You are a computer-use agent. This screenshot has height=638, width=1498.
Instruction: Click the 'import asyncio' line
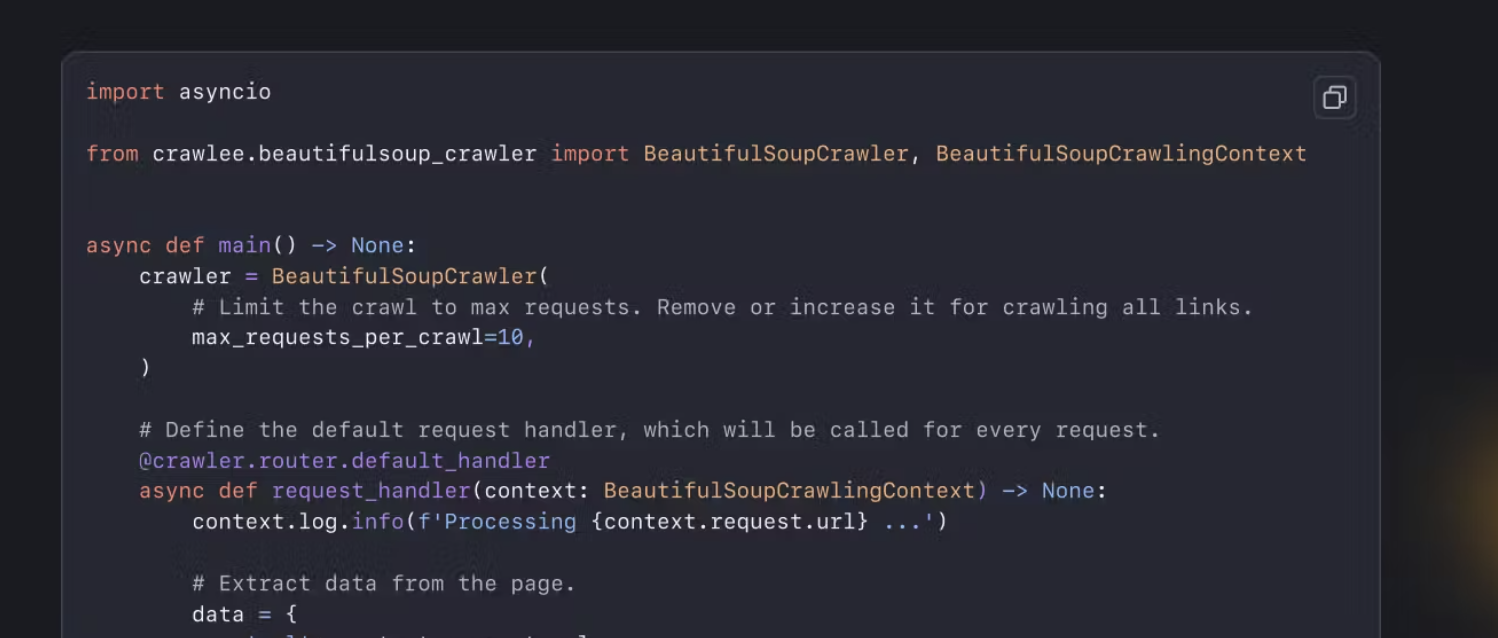pos(178,92)
